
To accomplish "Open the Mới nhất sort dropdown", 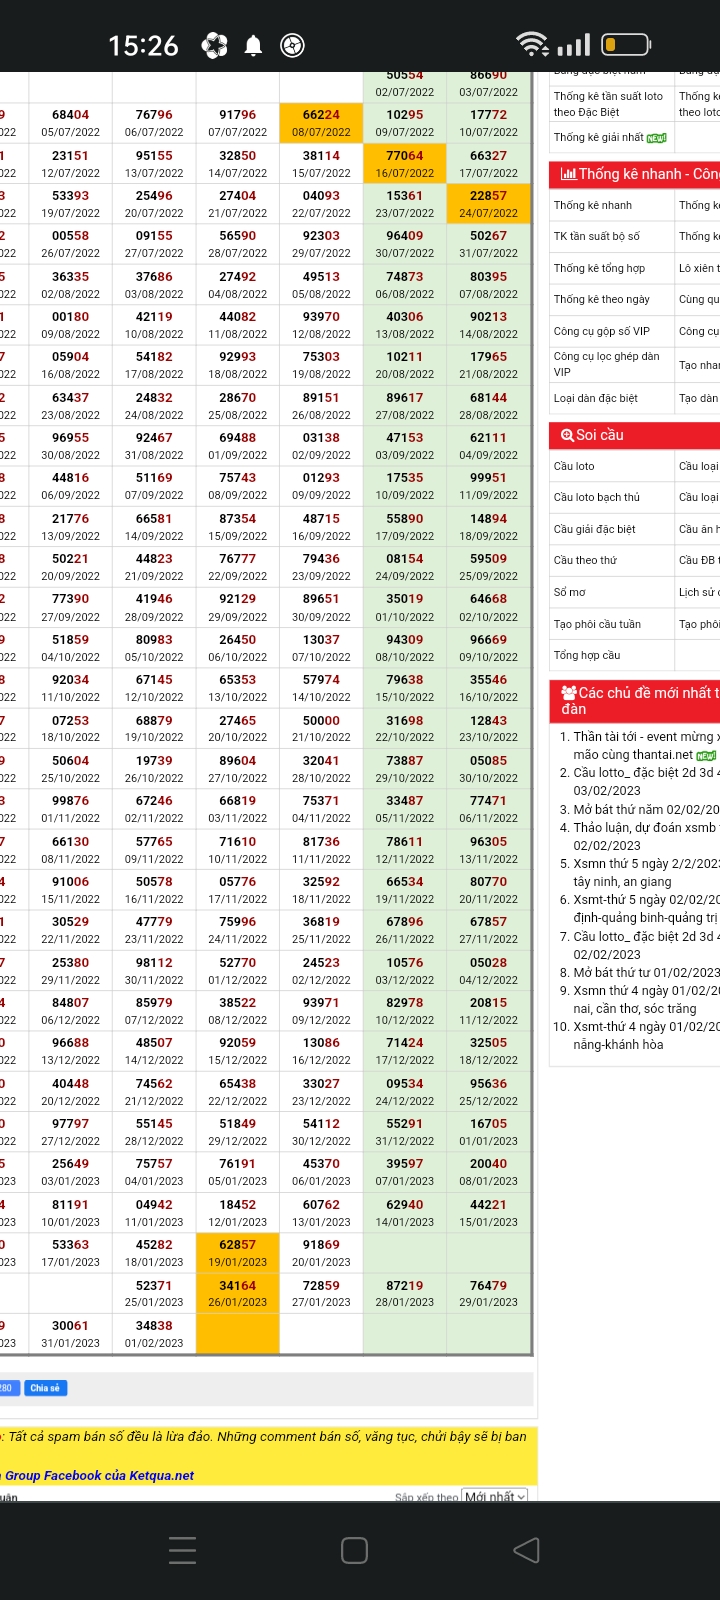I will (x=495, y=1496).
